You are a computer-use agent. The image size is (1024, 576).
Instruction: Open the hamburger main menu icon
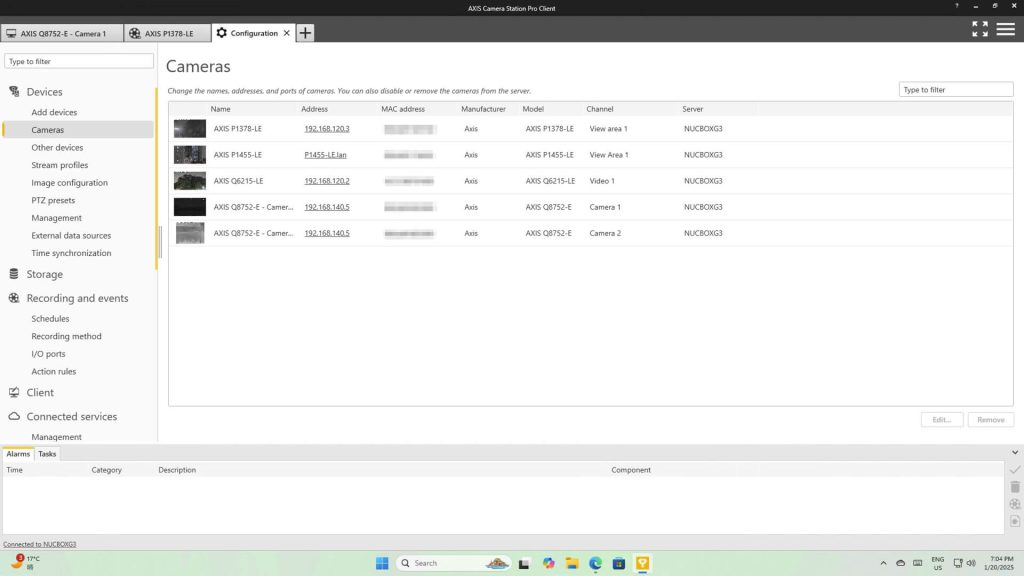click(x=1005, y=29)
